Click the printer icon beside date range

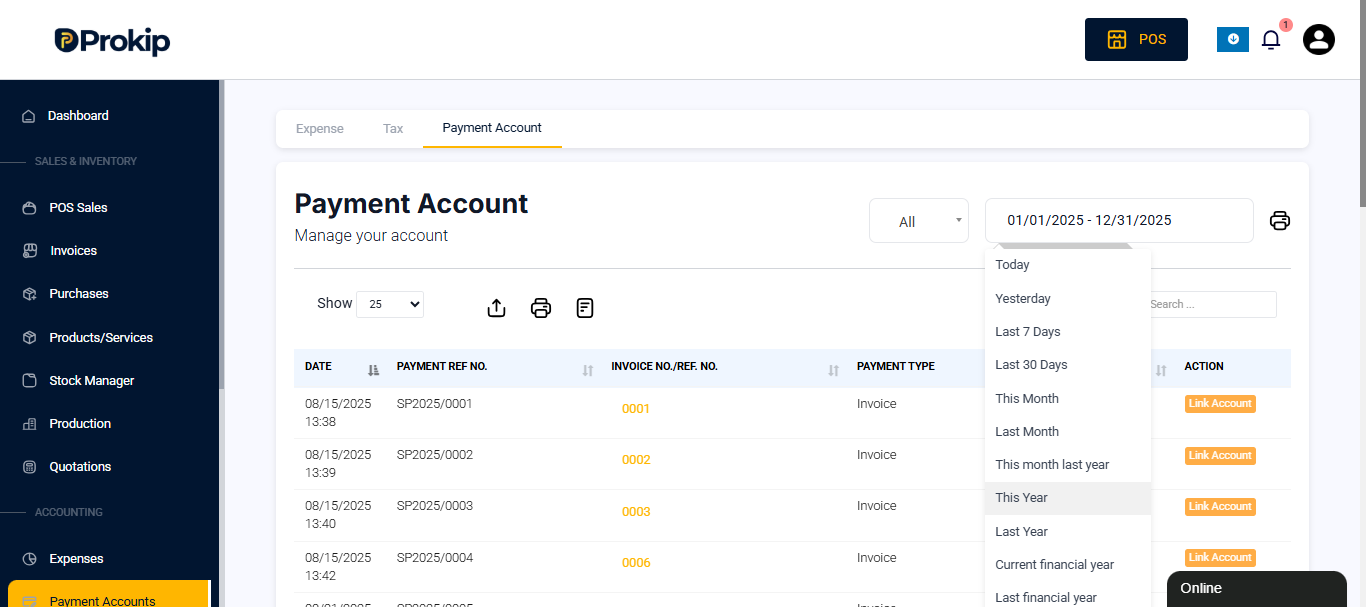pos(1280,221)
